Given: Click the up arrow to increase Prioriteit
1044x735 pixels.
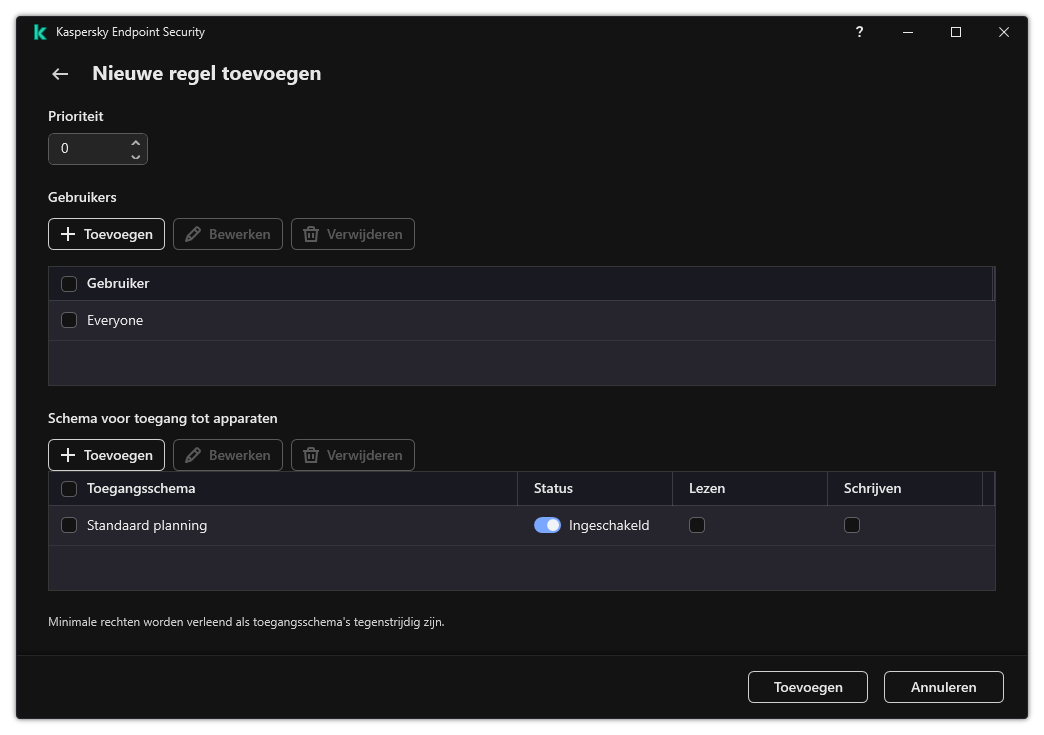Looking at the screenshot, I should (135, 142).
